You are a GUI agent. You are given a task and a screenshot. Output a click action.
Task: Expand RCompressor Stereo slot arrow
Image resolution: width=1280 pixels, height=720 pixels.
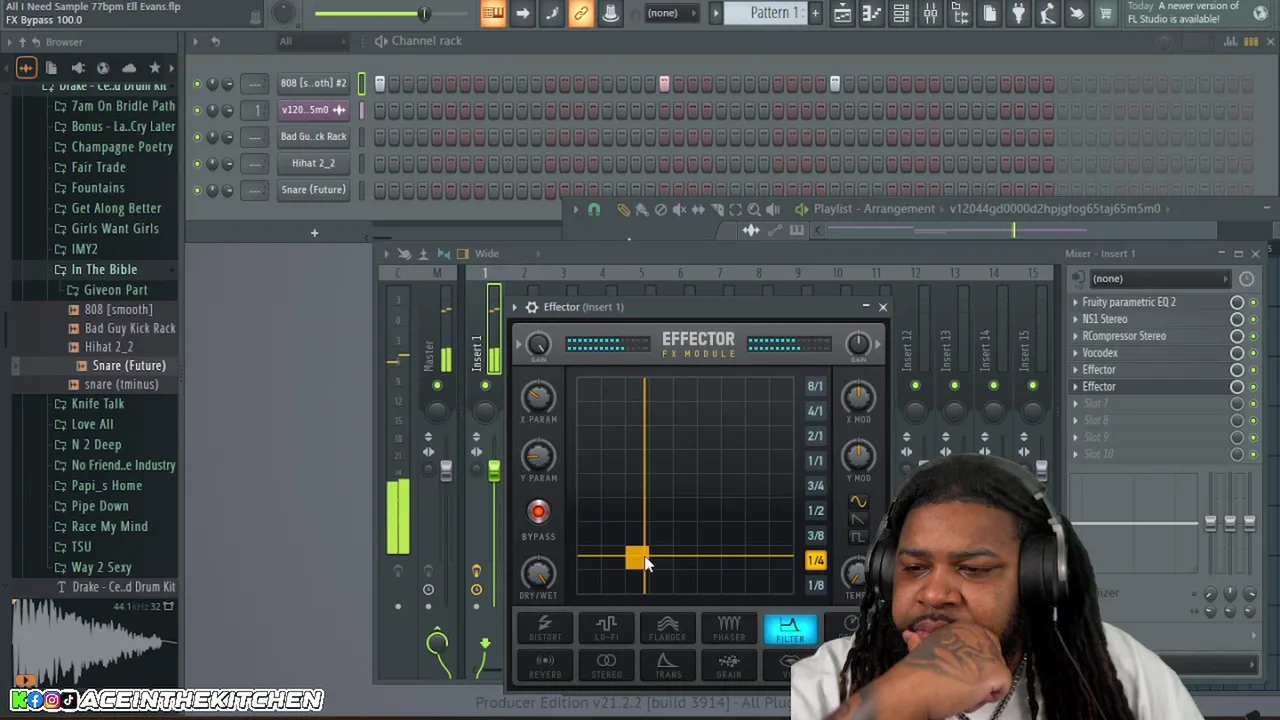point(1076,336)
